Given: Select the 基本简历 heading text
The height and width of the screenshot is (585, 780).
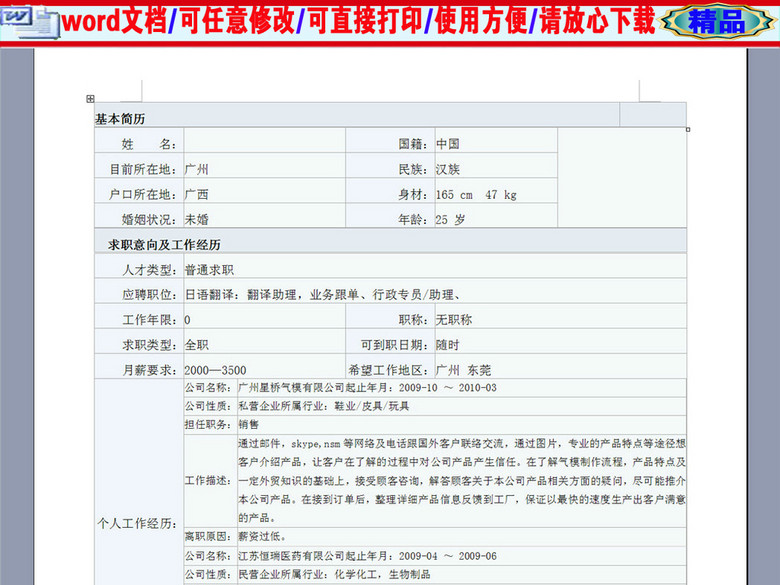Looking at the screenshot, I should (x=120, y=119).
